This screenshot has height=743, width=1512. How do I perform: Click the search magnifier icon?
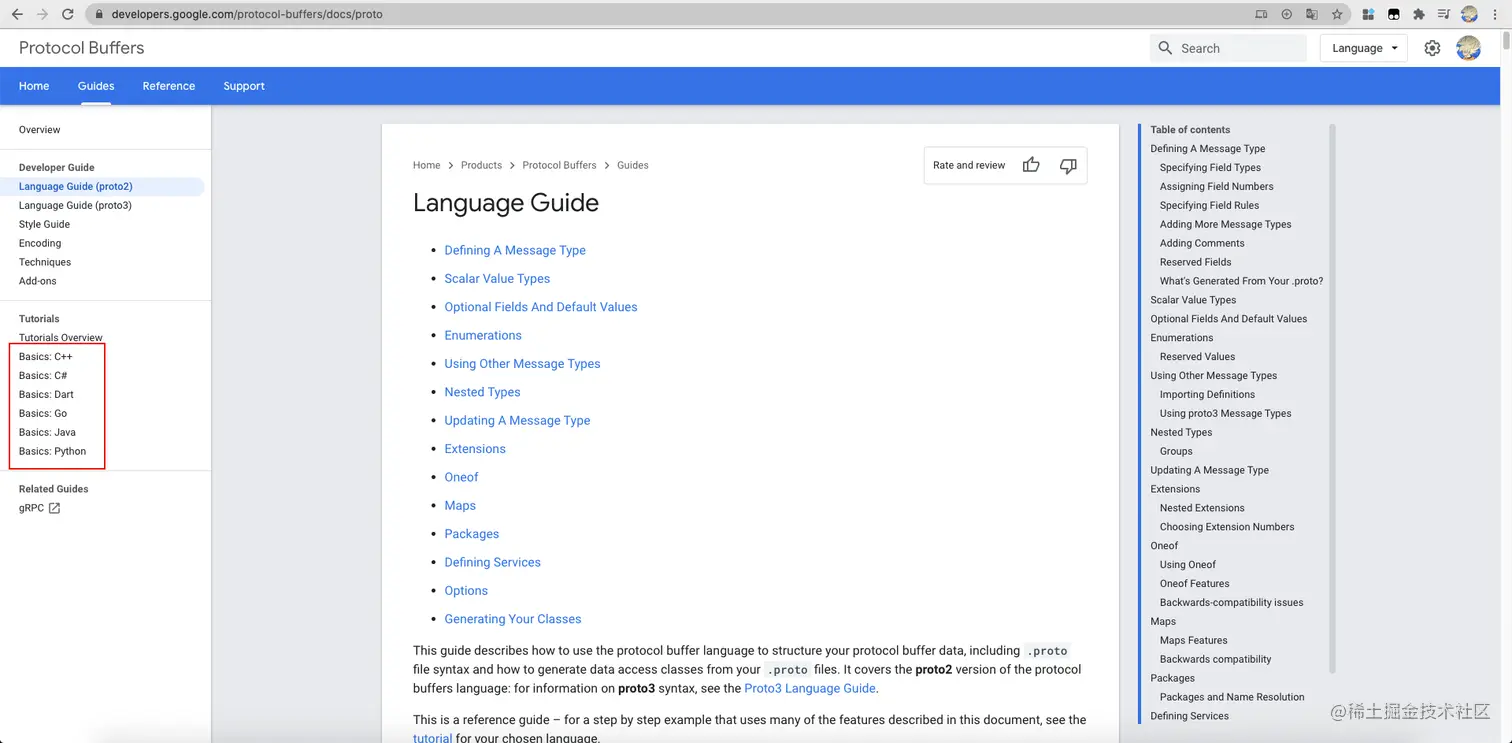tap(1165, 48)
